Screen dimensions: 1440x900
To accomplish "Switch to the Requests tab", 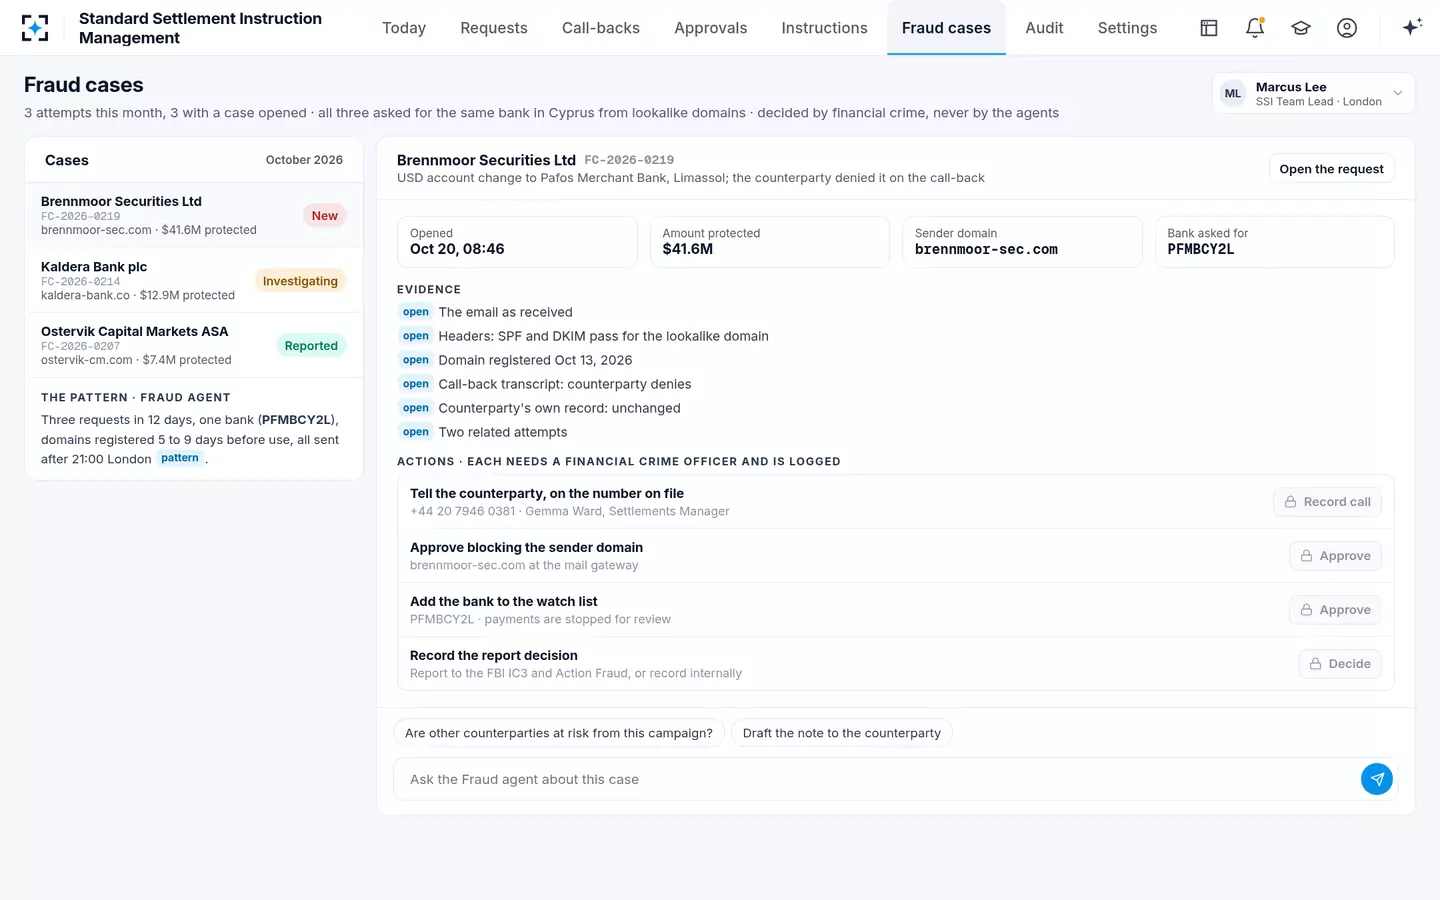I will click(494, 28).
